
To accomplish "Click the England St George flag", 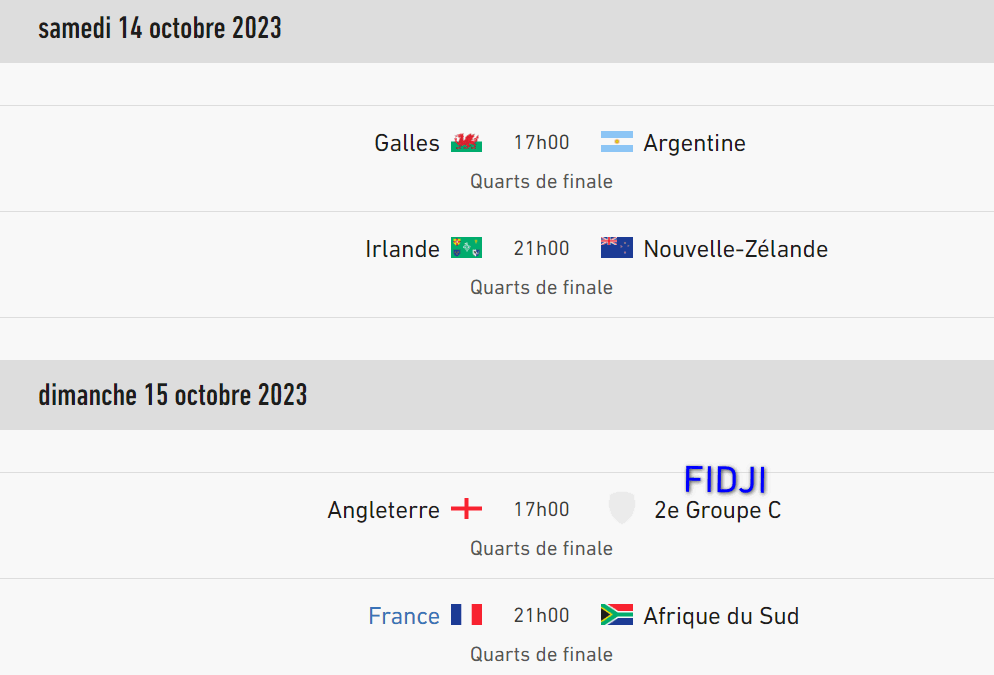I will tap(466, 509).
